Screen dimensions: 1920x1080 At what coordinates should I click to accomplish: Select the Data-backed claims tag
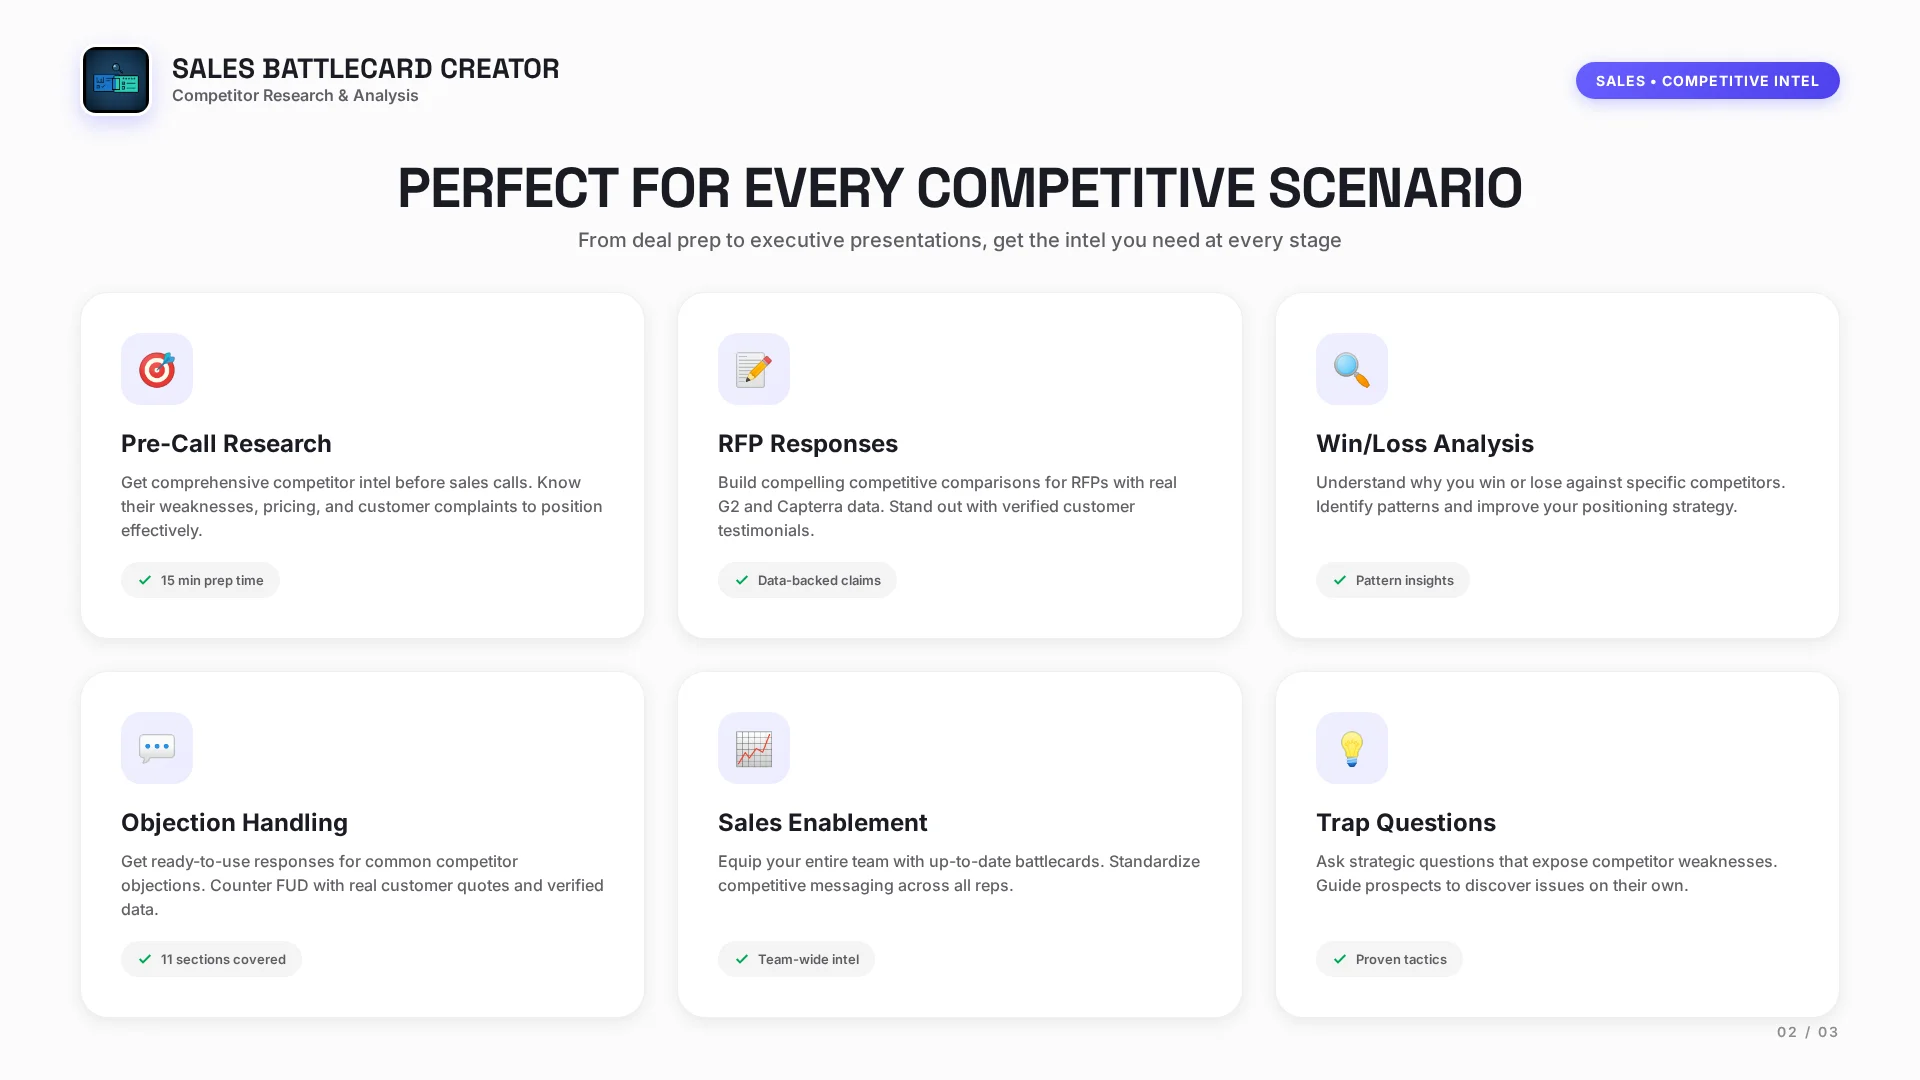pos(807,580)
